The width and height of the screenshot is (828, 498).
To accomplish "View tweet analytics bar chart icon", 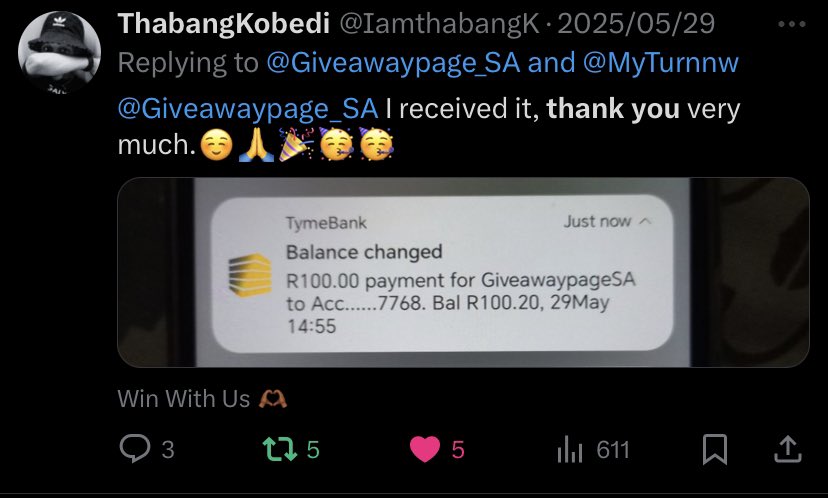I will click(x=570, y=450).
